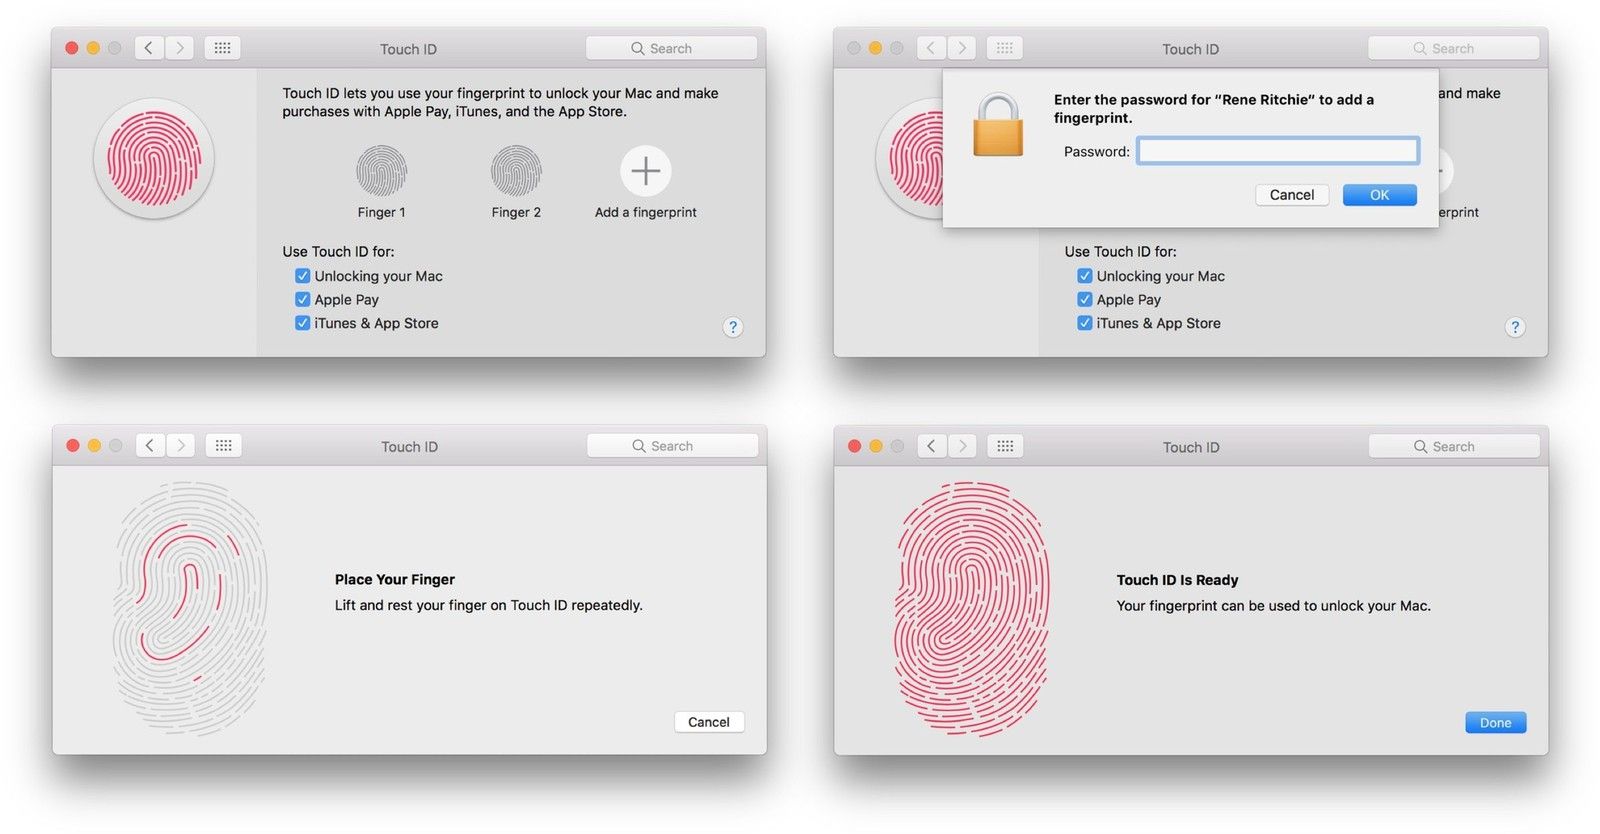The height and width of the screenshot is (834, 1600).
Task: Uncheck Unlocking your Mac in the Finger 1 window
Action: tap(302, 276)
